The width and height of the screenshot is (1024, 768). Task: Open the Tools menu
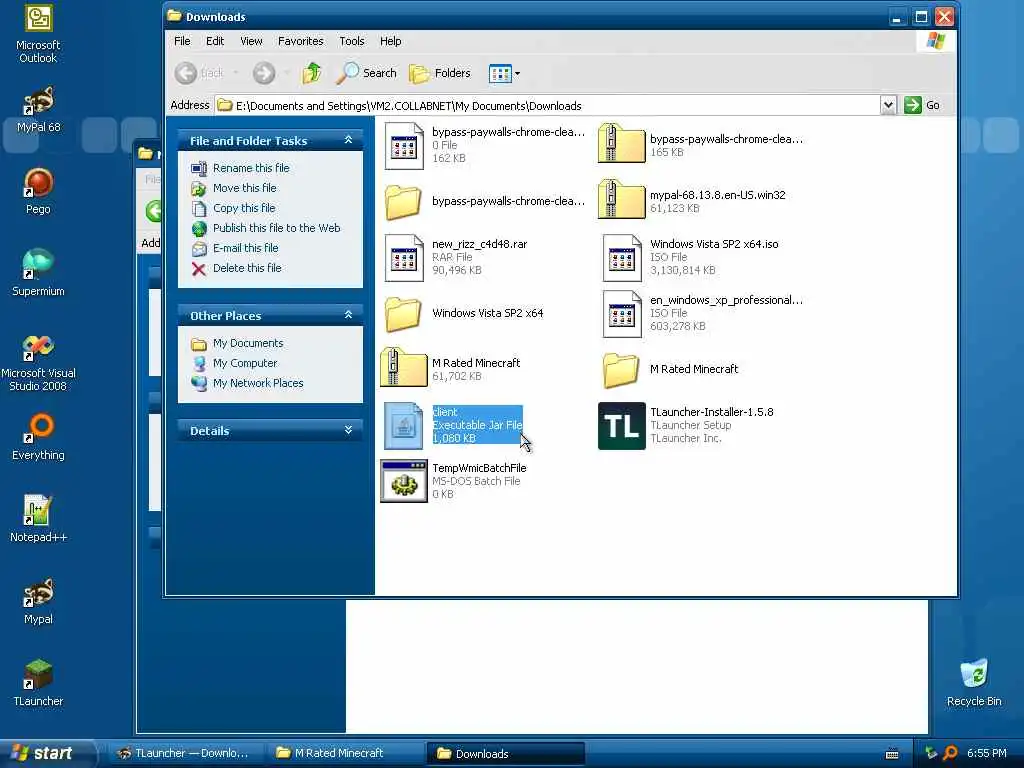pos(351,41)
